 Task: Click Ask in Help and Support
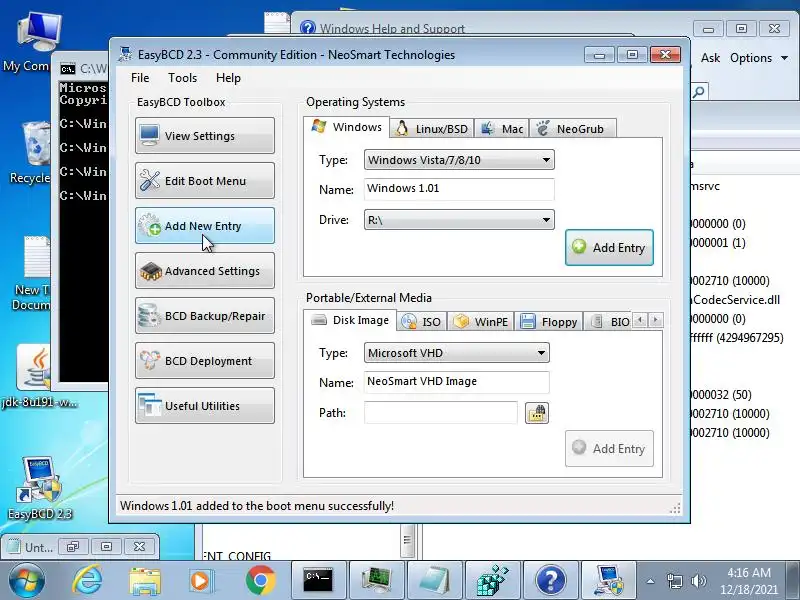point(710,58)
